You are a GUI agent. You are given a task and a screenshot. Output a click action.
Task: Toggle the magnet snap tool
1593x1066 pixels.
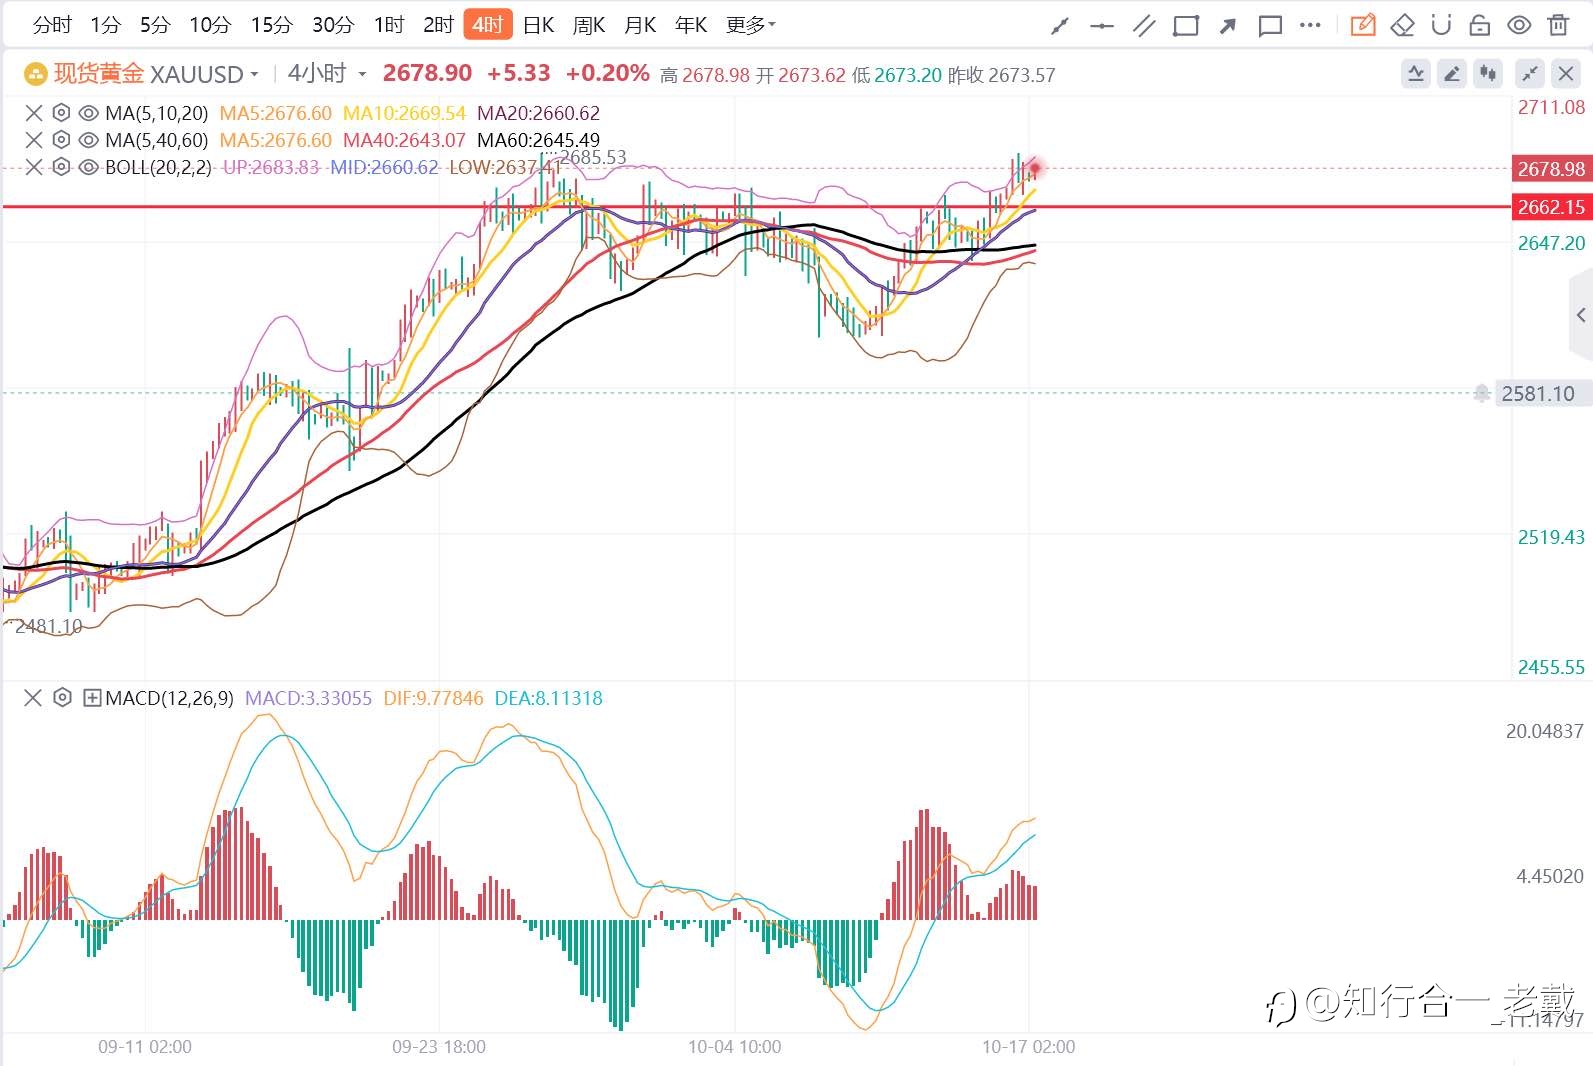[x=1441, y=25]
